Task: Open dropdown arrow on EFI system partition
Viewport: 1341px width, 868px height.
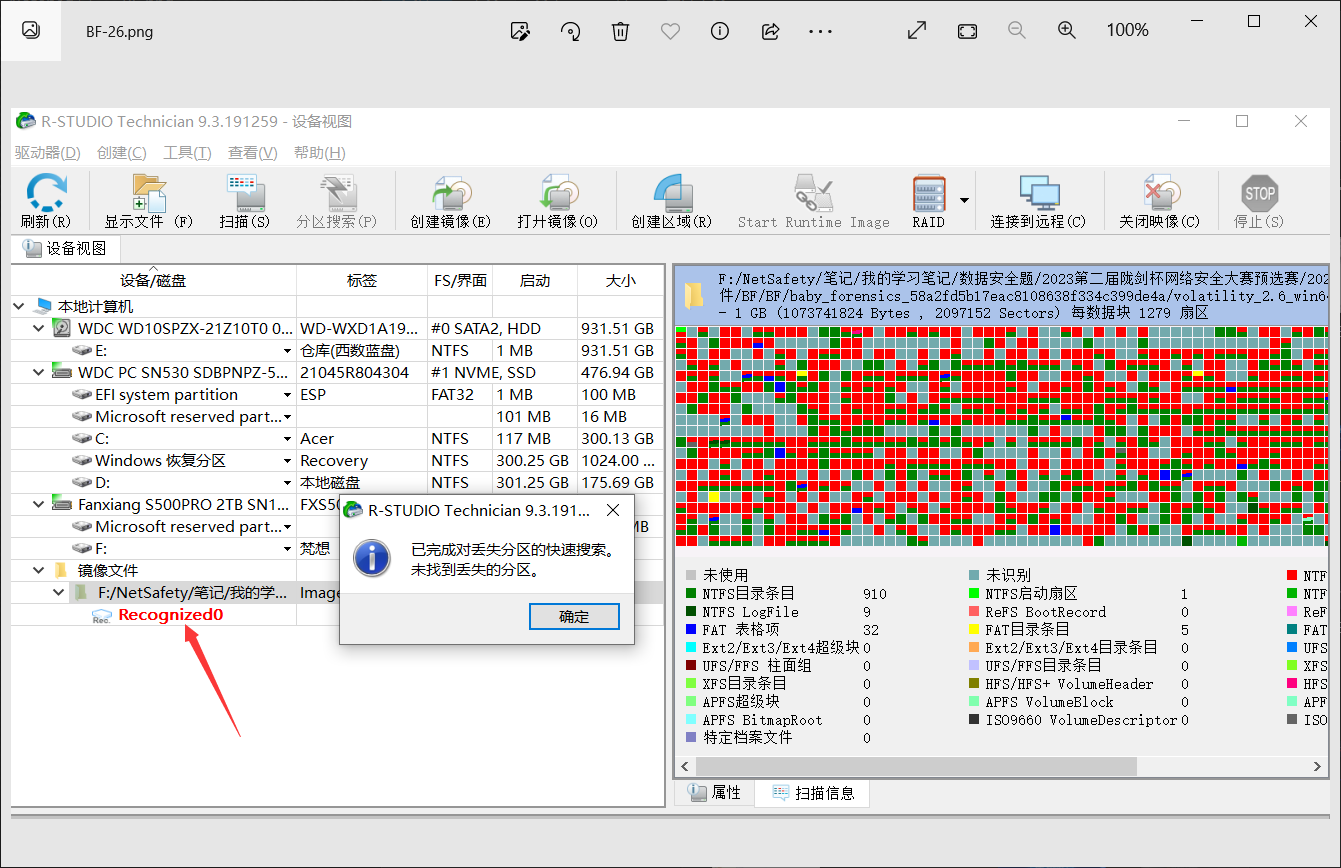Action: (288, 395)
